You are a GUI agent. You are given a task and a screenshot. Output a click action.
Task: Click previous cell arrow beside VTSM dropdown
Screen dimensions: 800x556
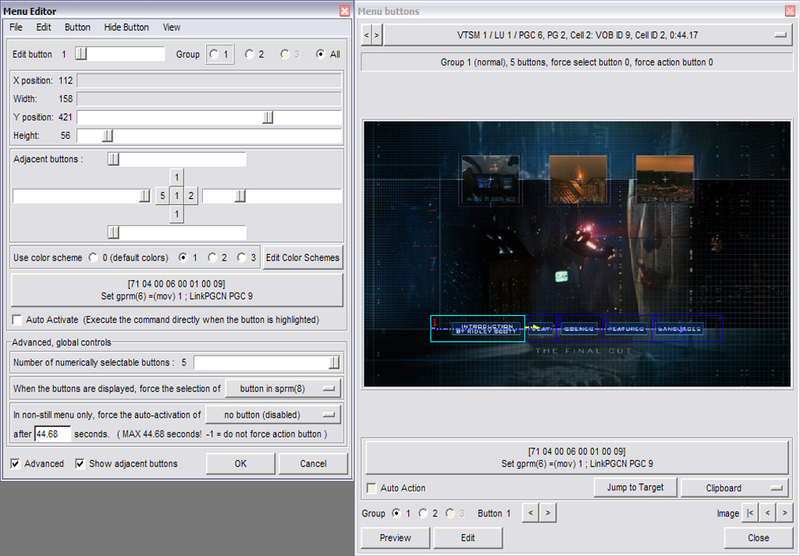click(x=366, y=35)
